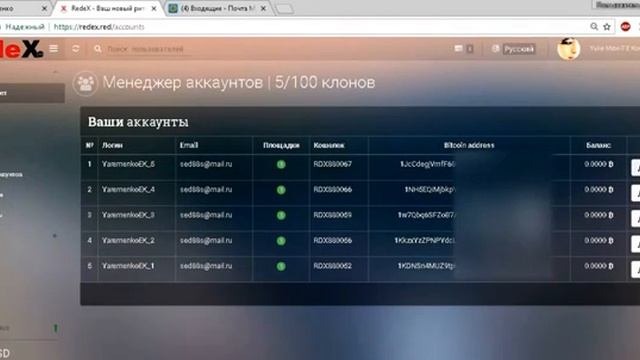Click the Bitcoin address in YaremenkoEK_5 row
The width and height of the screenshot is (640, 360).
(427, 164)
